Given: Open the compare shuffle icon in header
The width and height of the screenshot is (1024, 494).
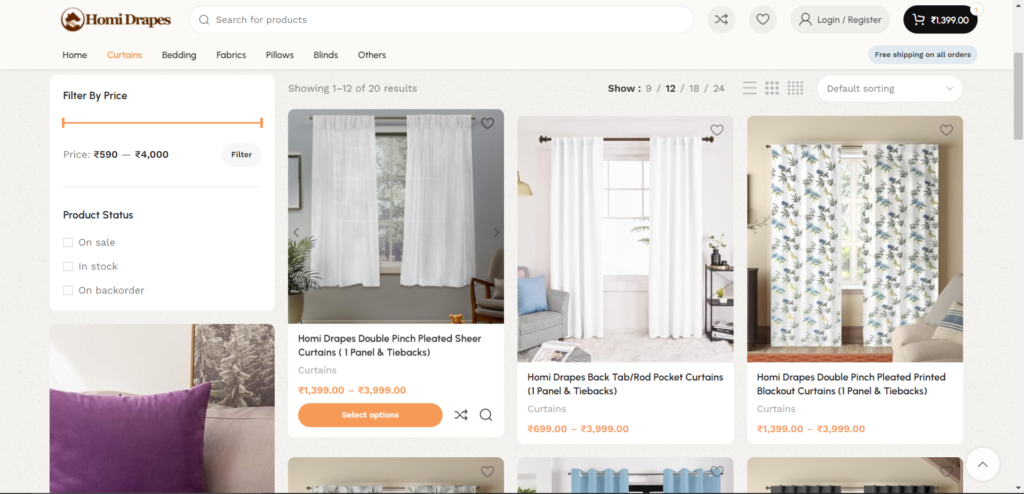Looking at the screenshot, I should coord(721,20).
